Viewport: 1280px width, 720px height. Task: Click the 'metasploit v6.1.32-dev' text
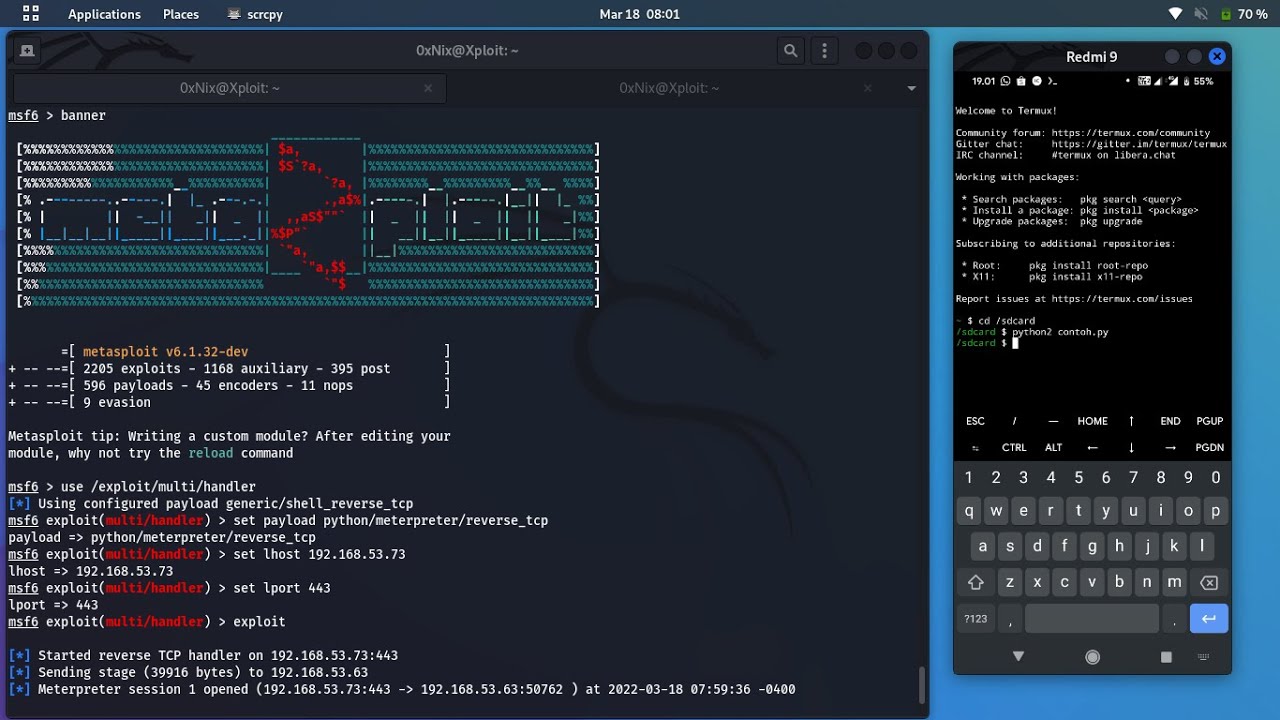point(165,352)
